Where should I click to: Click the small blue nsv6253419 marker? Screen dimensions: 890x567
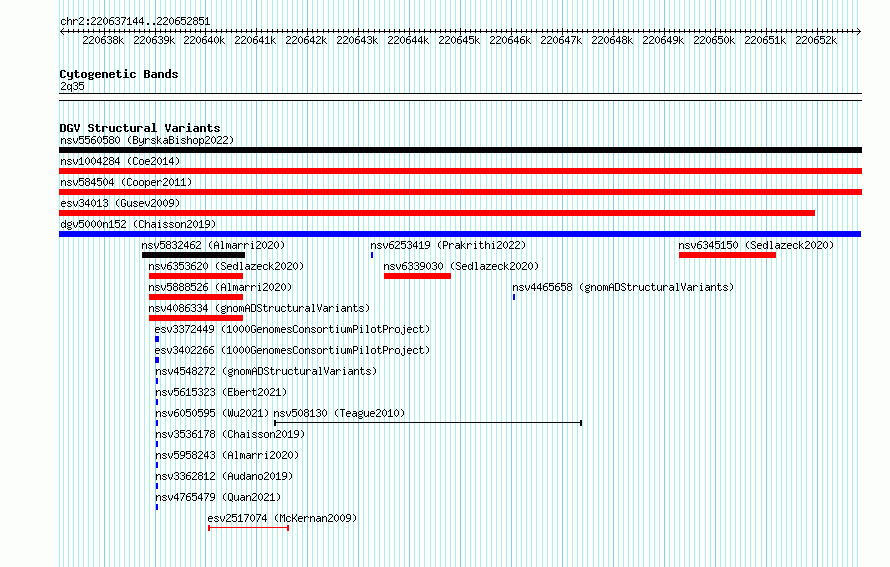pyautogui.click(x=372, y=255)
